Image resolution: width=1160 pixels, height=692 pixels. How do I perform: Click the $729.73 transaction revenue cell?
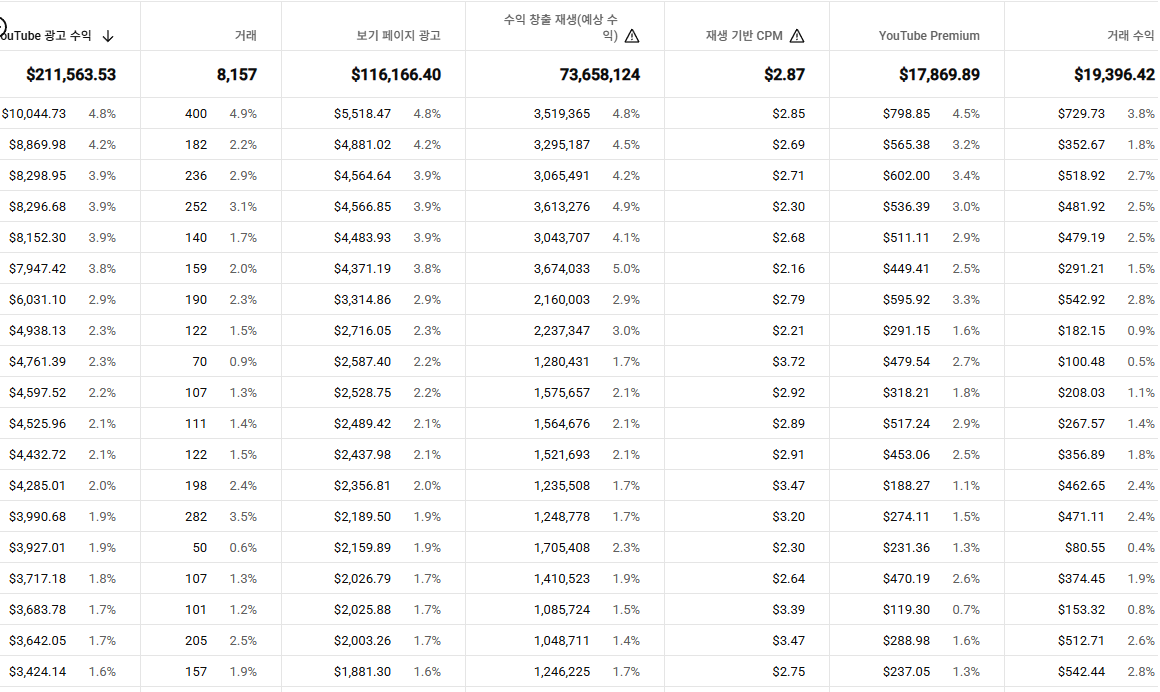(x=1081, y=114)
